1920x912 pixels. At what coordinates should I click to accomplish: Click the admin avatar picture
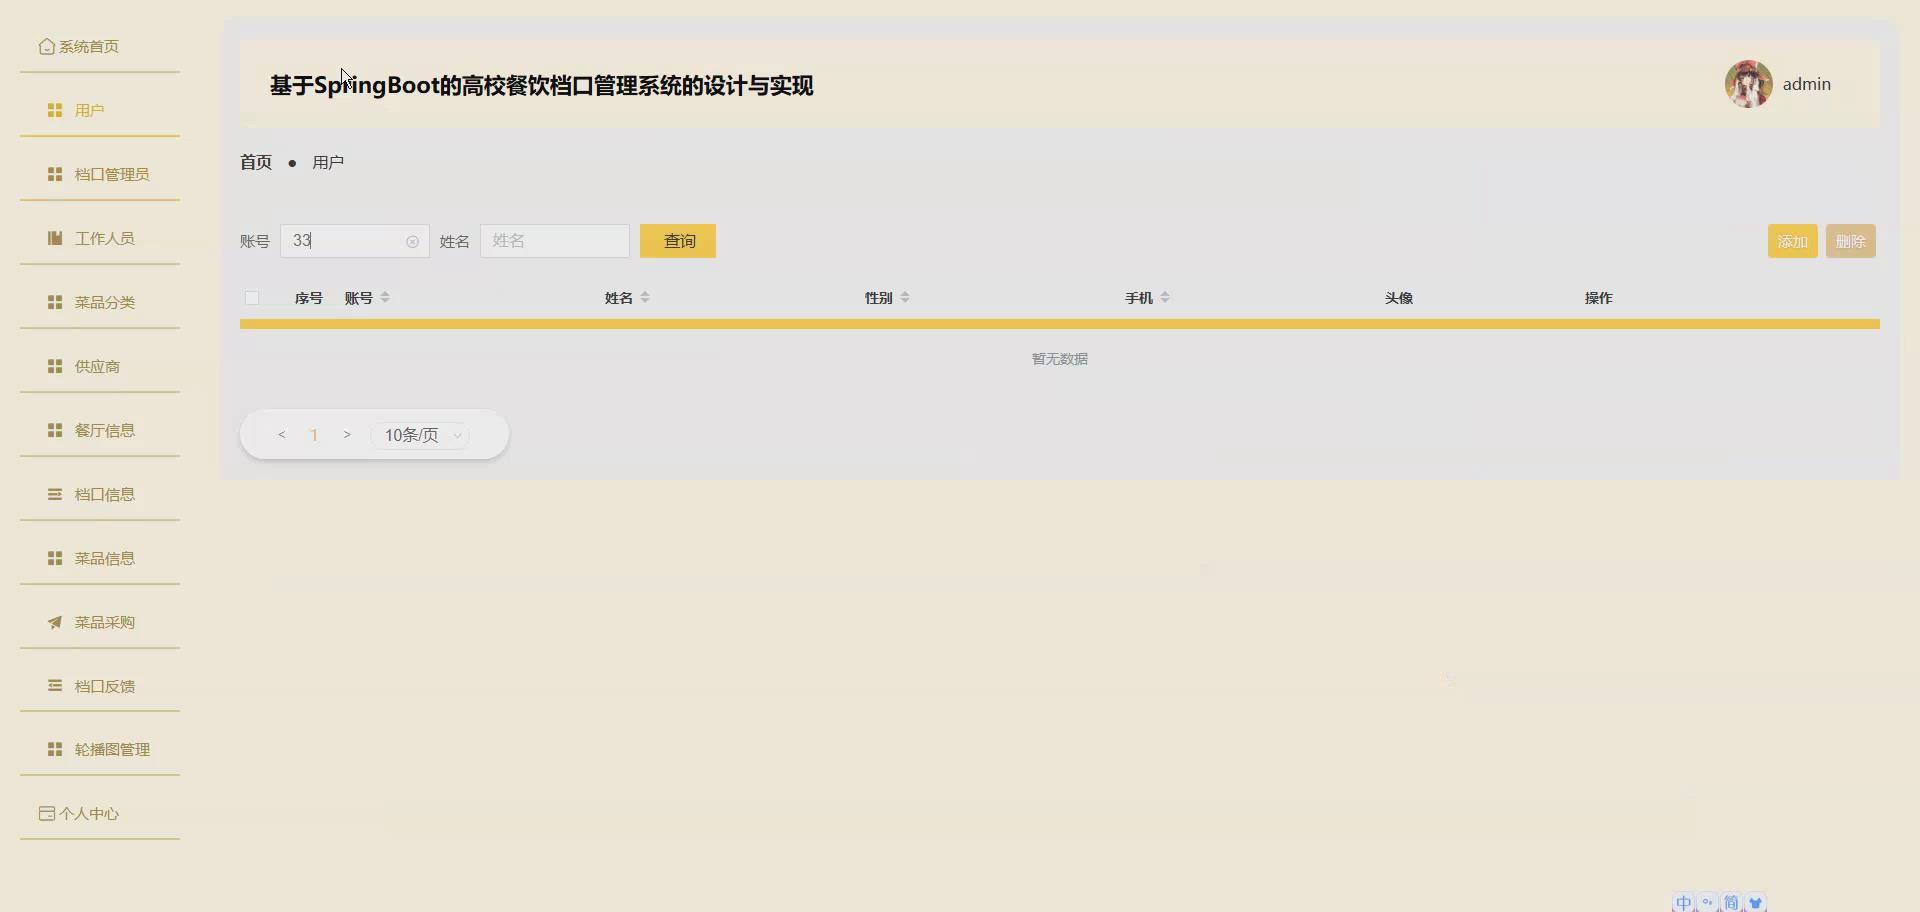coord(1748,84)
